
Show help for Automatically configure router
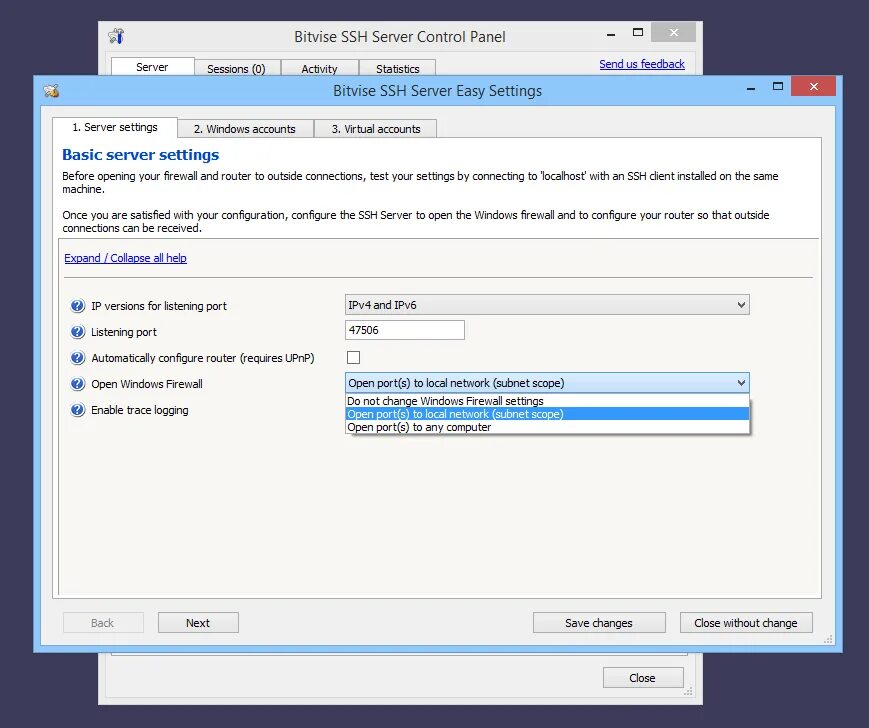(78, 358)
